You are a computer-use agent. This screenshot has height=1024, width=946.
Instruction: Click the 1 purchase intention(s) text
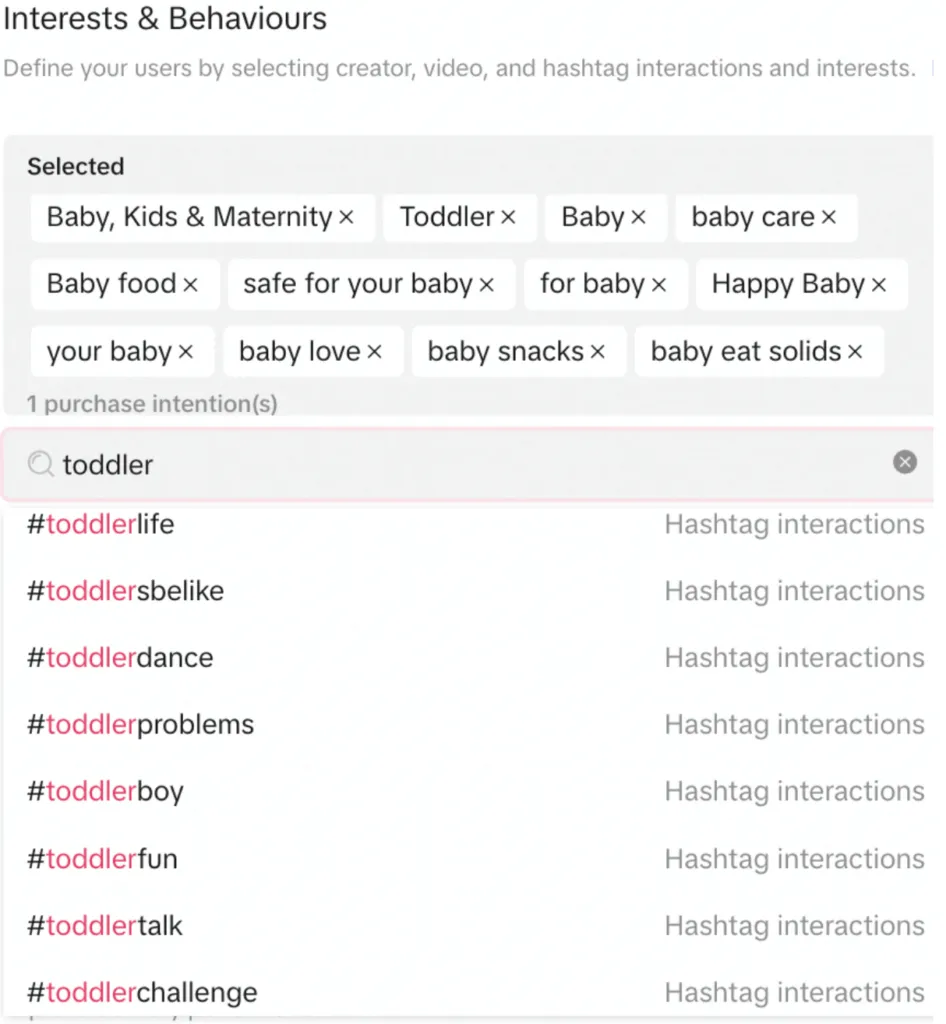click(152, 404)
